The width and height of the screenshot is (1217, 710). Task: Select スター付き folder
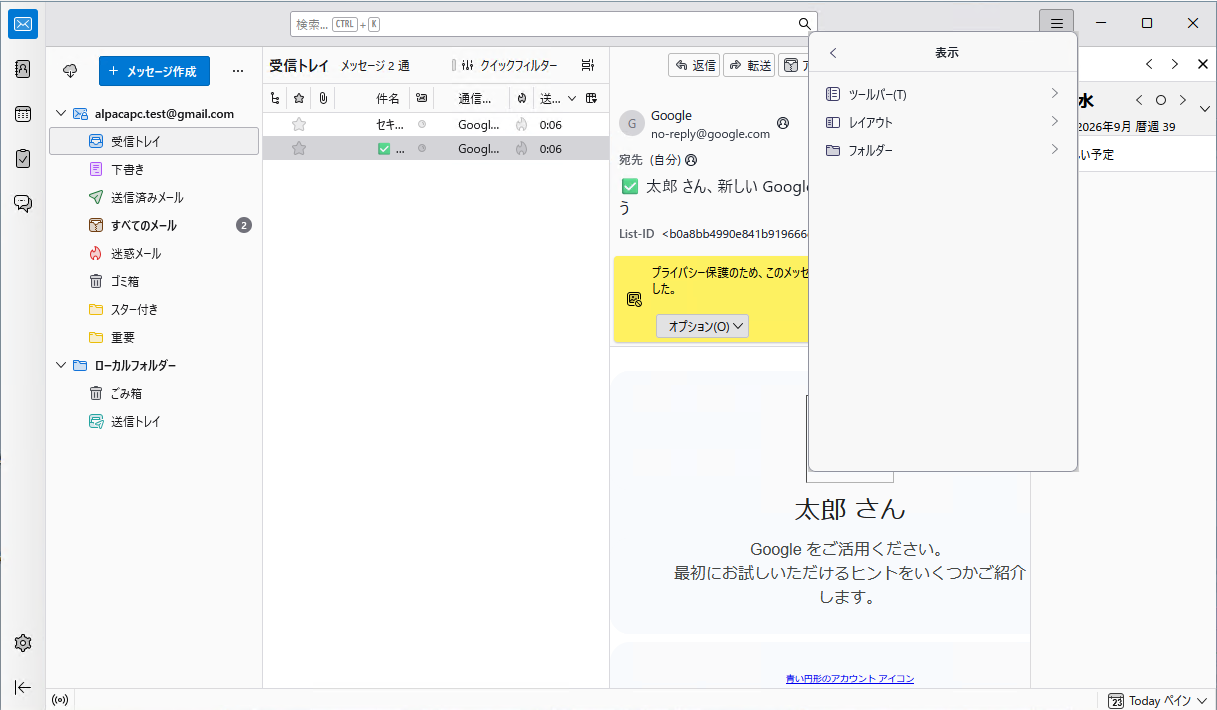point(154,309)
